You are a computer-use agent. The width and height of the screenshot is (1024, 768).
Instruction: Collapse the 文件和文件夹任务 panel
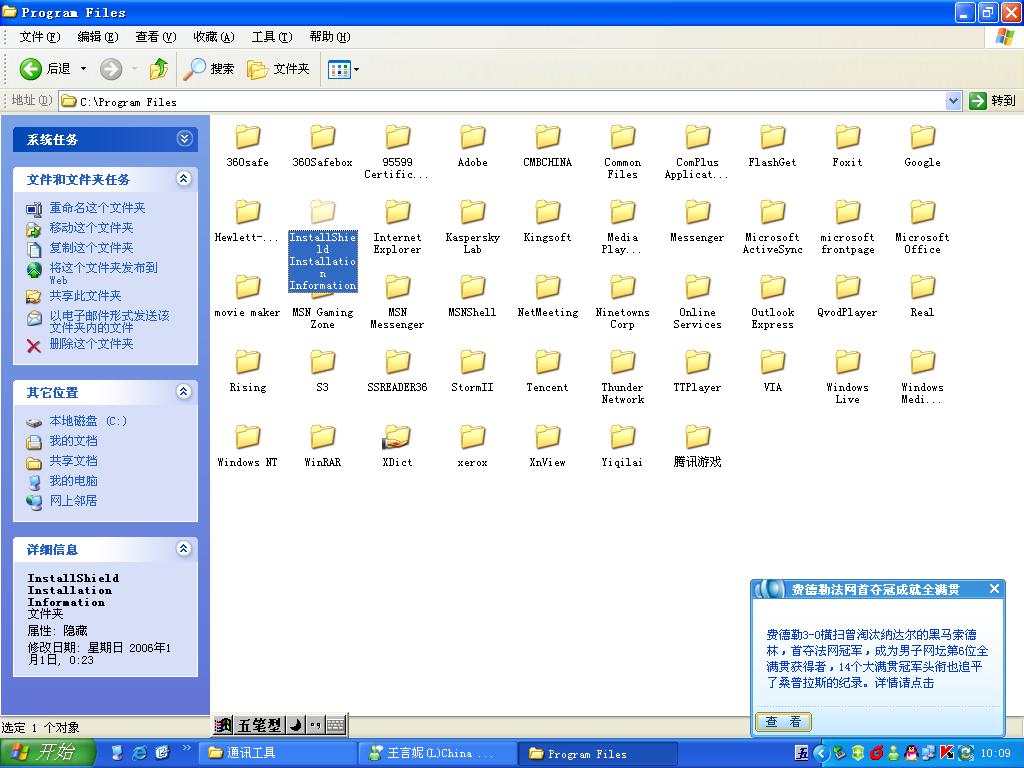pos(183,179)
